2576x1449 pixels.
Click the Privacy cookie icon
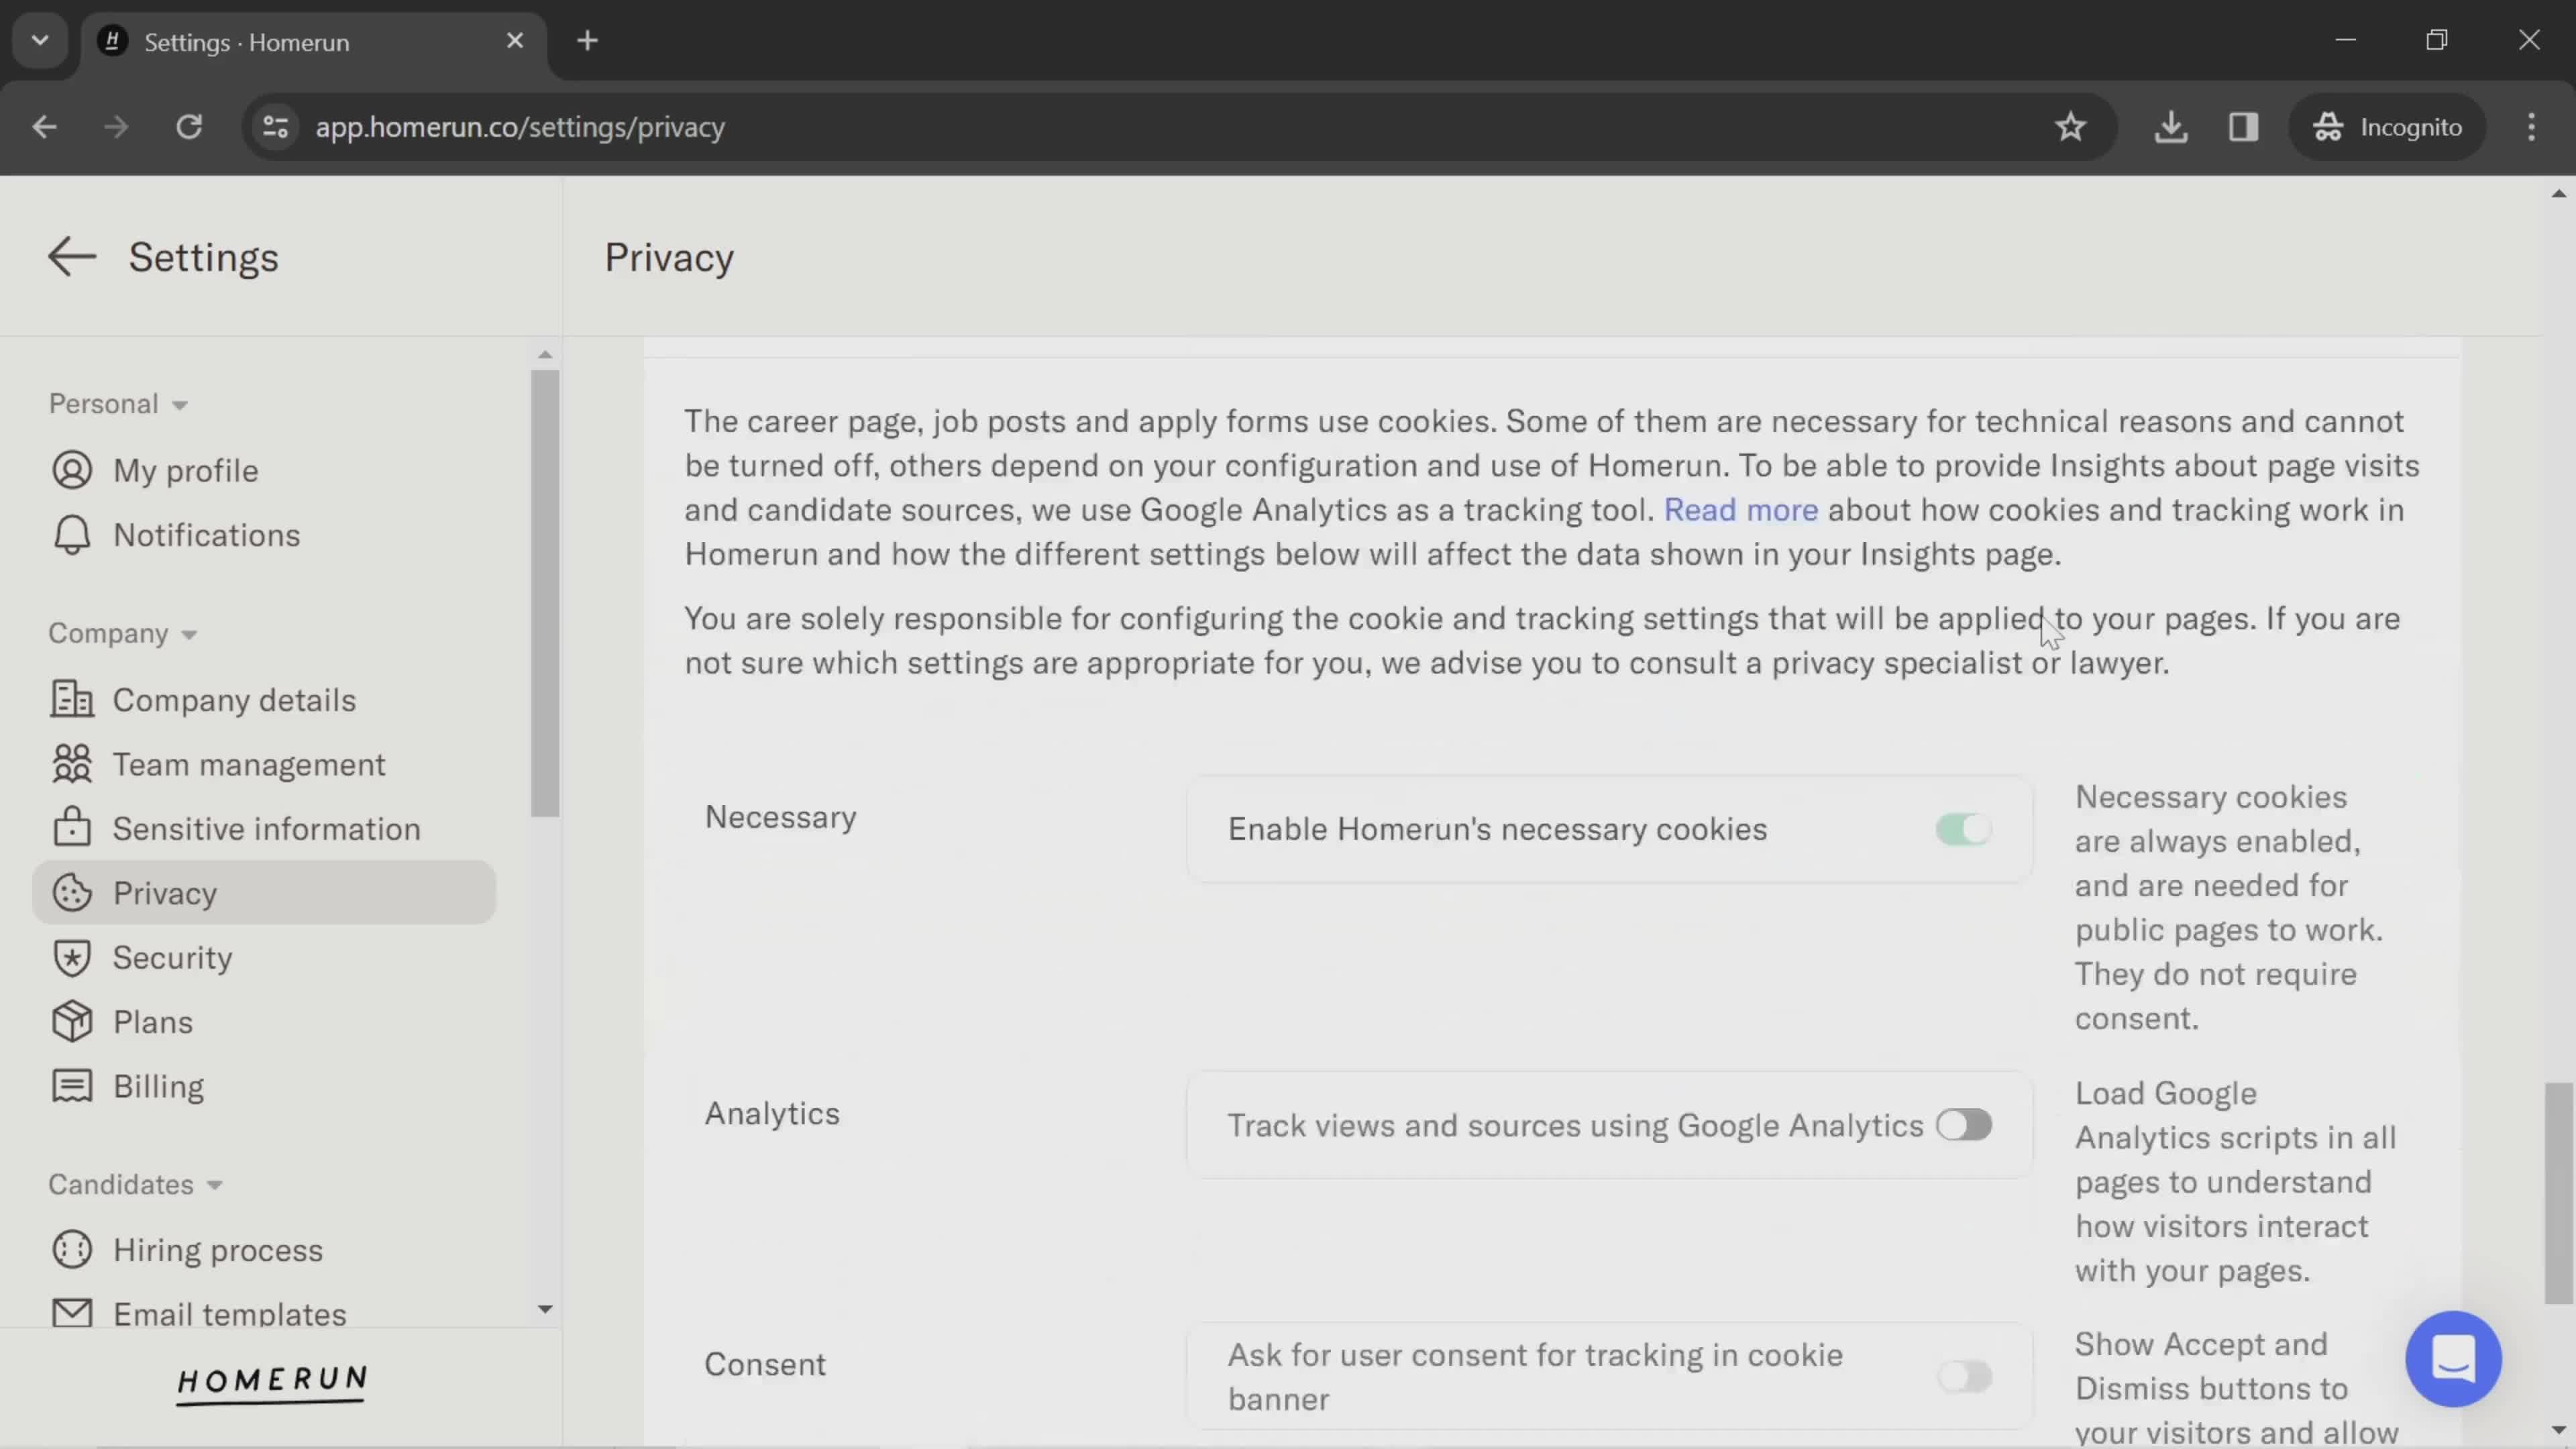coord(72,893)
